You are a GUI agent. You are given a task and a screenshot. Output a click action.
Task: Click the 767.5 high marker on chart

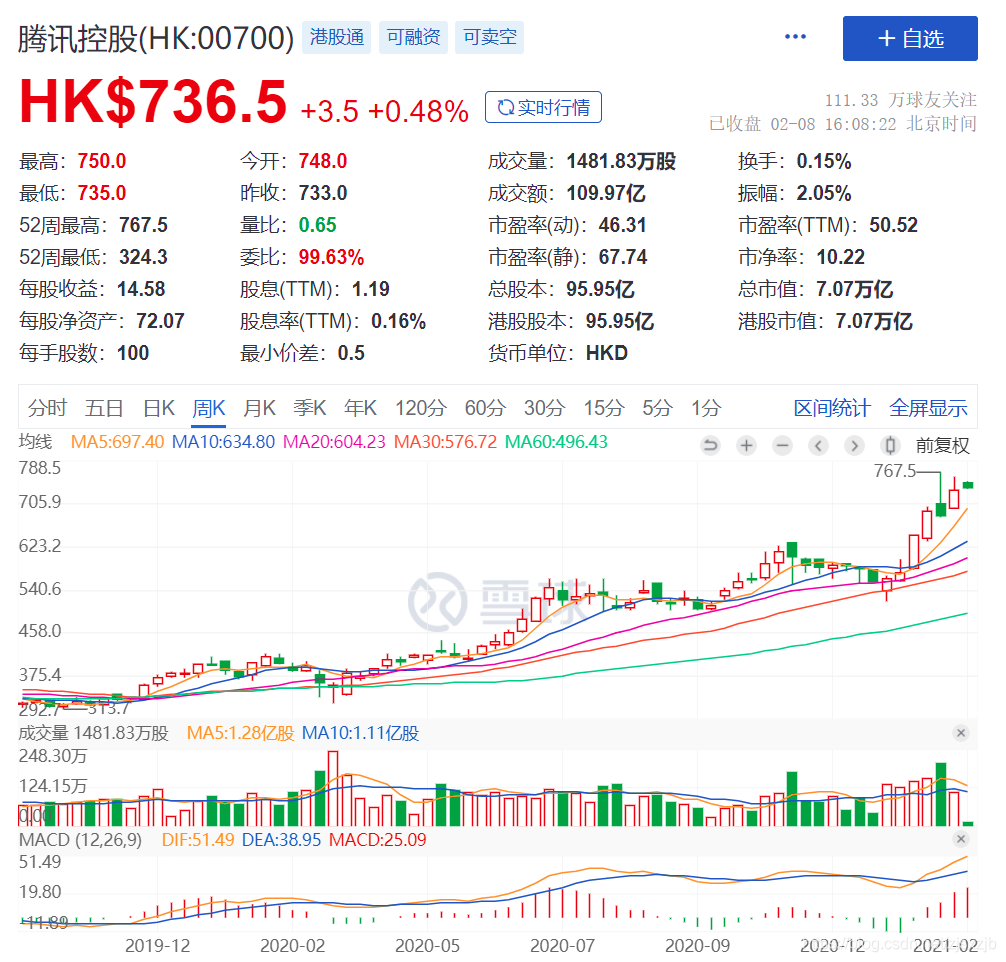coord(895,471)
